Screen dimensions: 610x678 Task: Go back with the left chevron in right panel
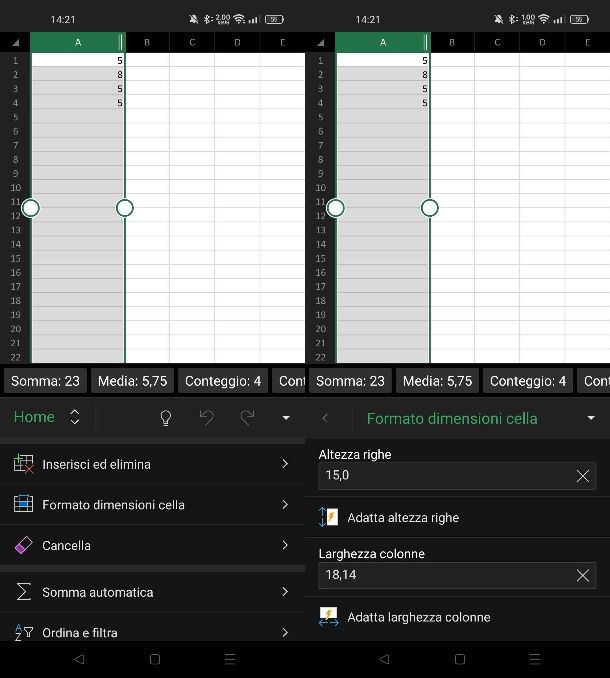(x=325, y=418)
